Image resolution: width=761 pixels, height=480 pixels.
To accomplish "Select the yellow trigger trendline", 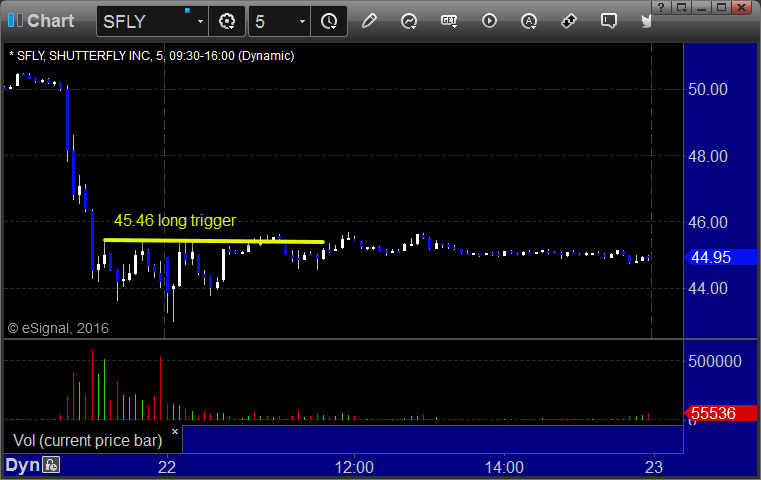I will pos(214,240).
